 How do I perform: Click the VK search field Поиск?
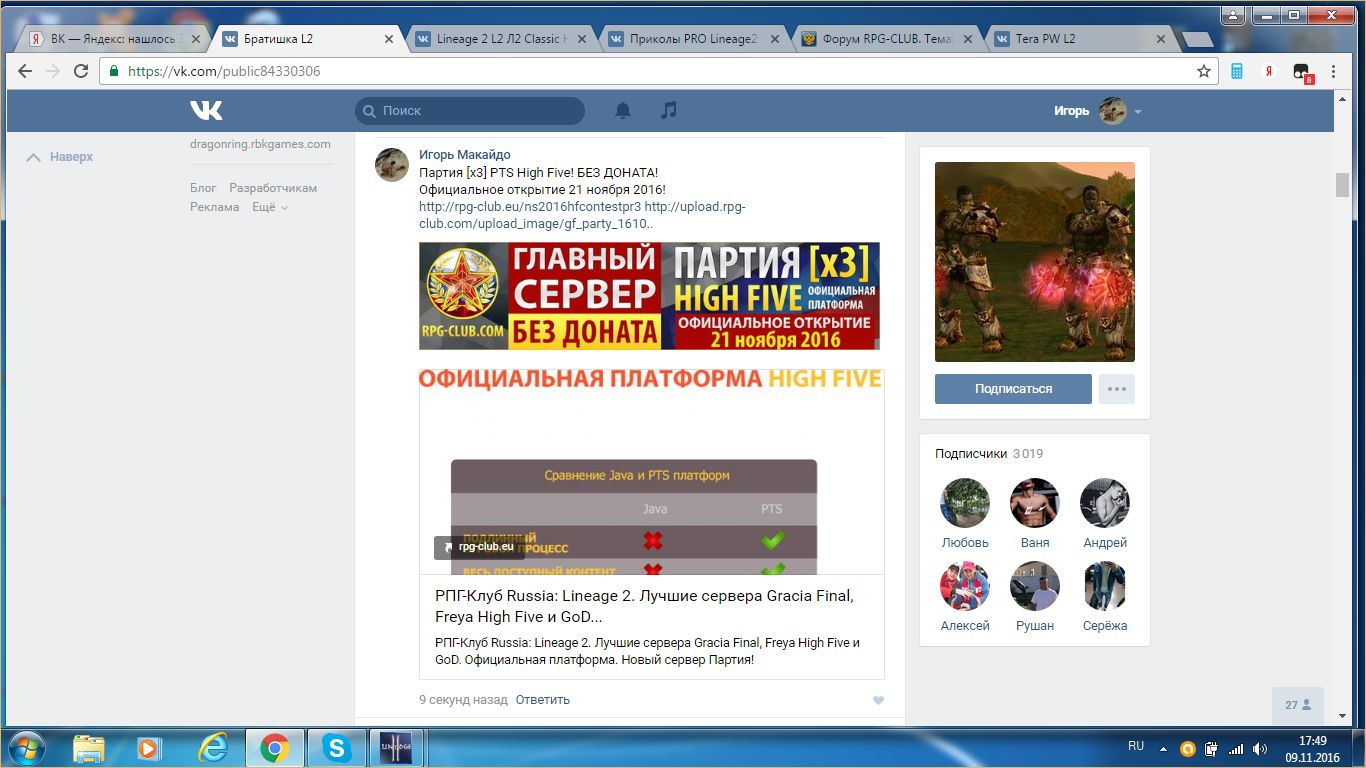pyautogui.click(x=470, y=111)
